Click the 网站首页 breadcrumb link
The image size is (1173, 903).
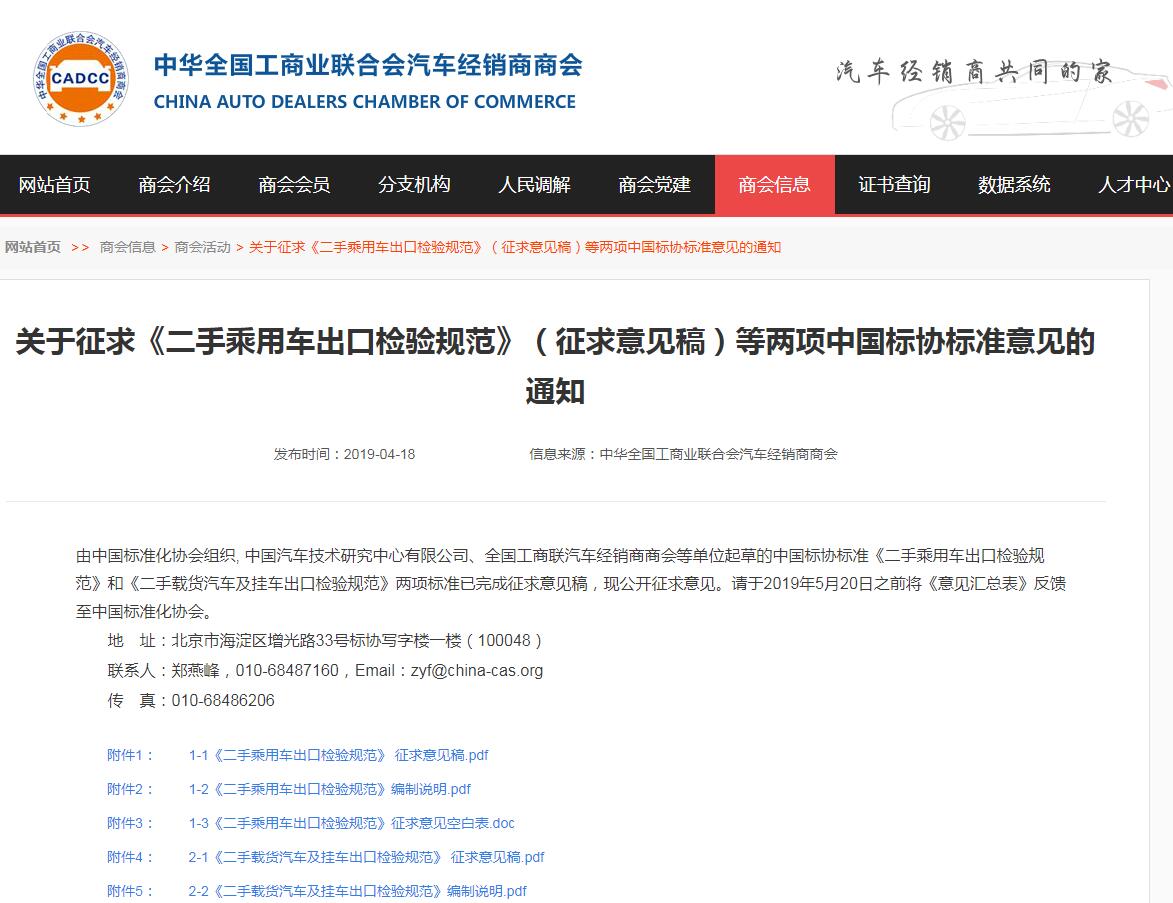click(x=33, y=247)
